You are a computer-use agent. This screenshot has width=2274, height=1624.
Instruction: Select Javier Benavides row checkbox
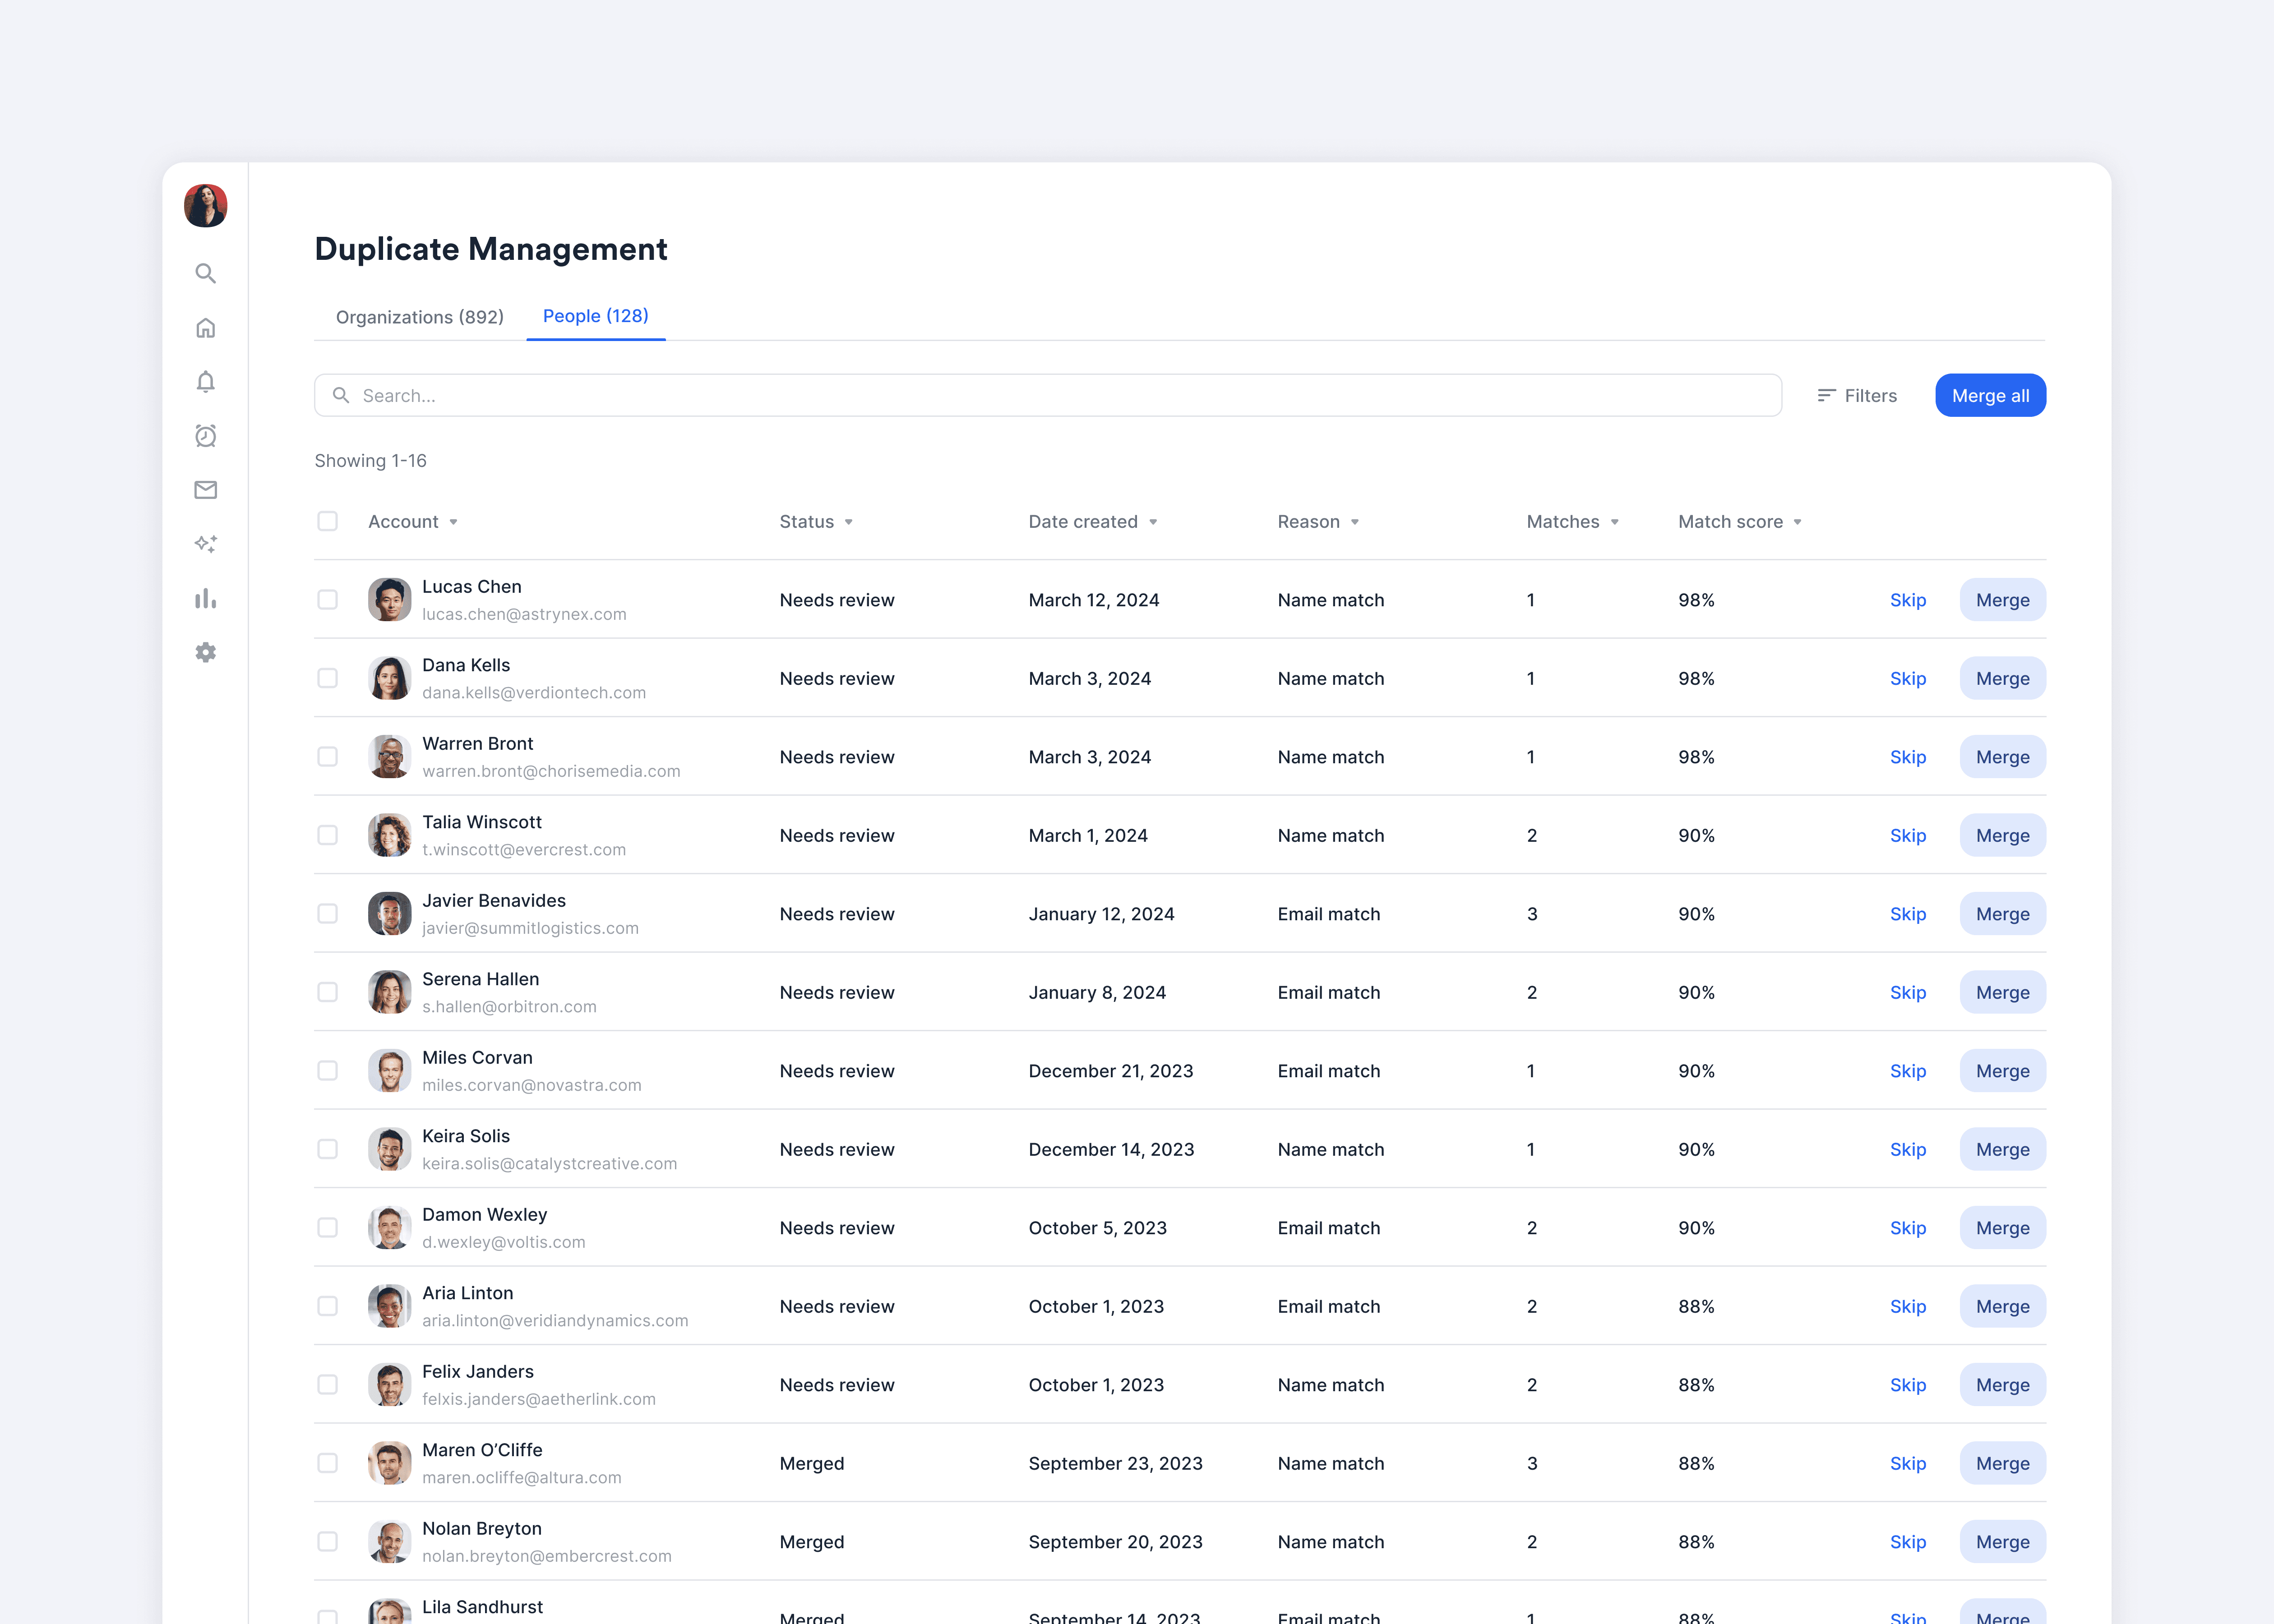[x=327, y=914]
